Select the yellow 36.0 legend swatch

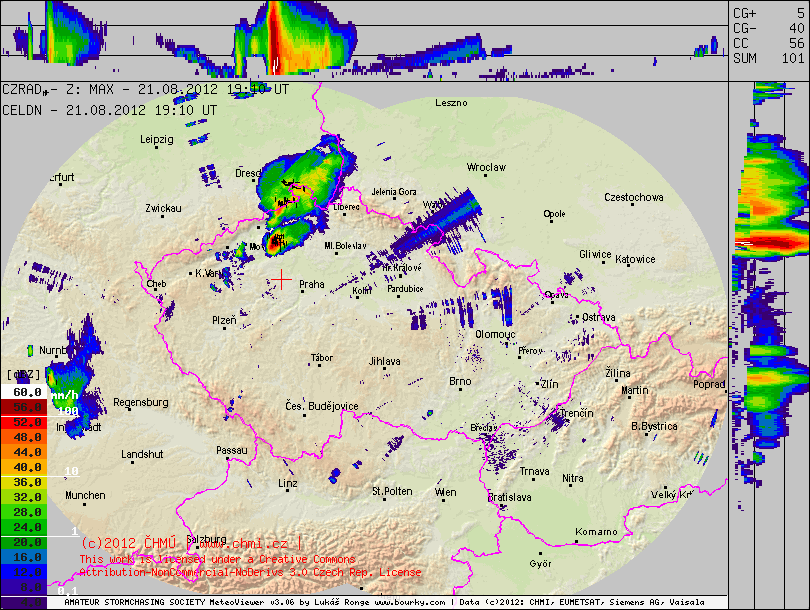pos(23,482)
